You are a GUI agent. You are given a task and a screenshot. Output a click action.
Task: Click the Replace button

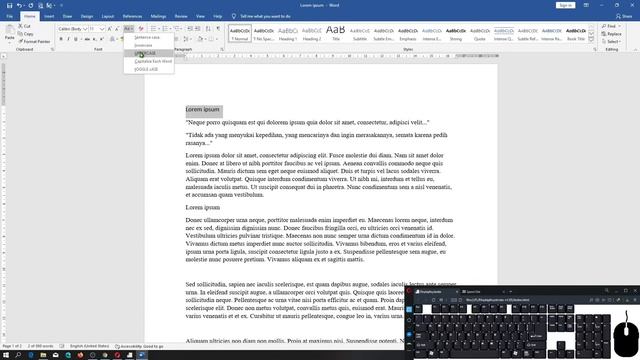[x=611, y=34]
